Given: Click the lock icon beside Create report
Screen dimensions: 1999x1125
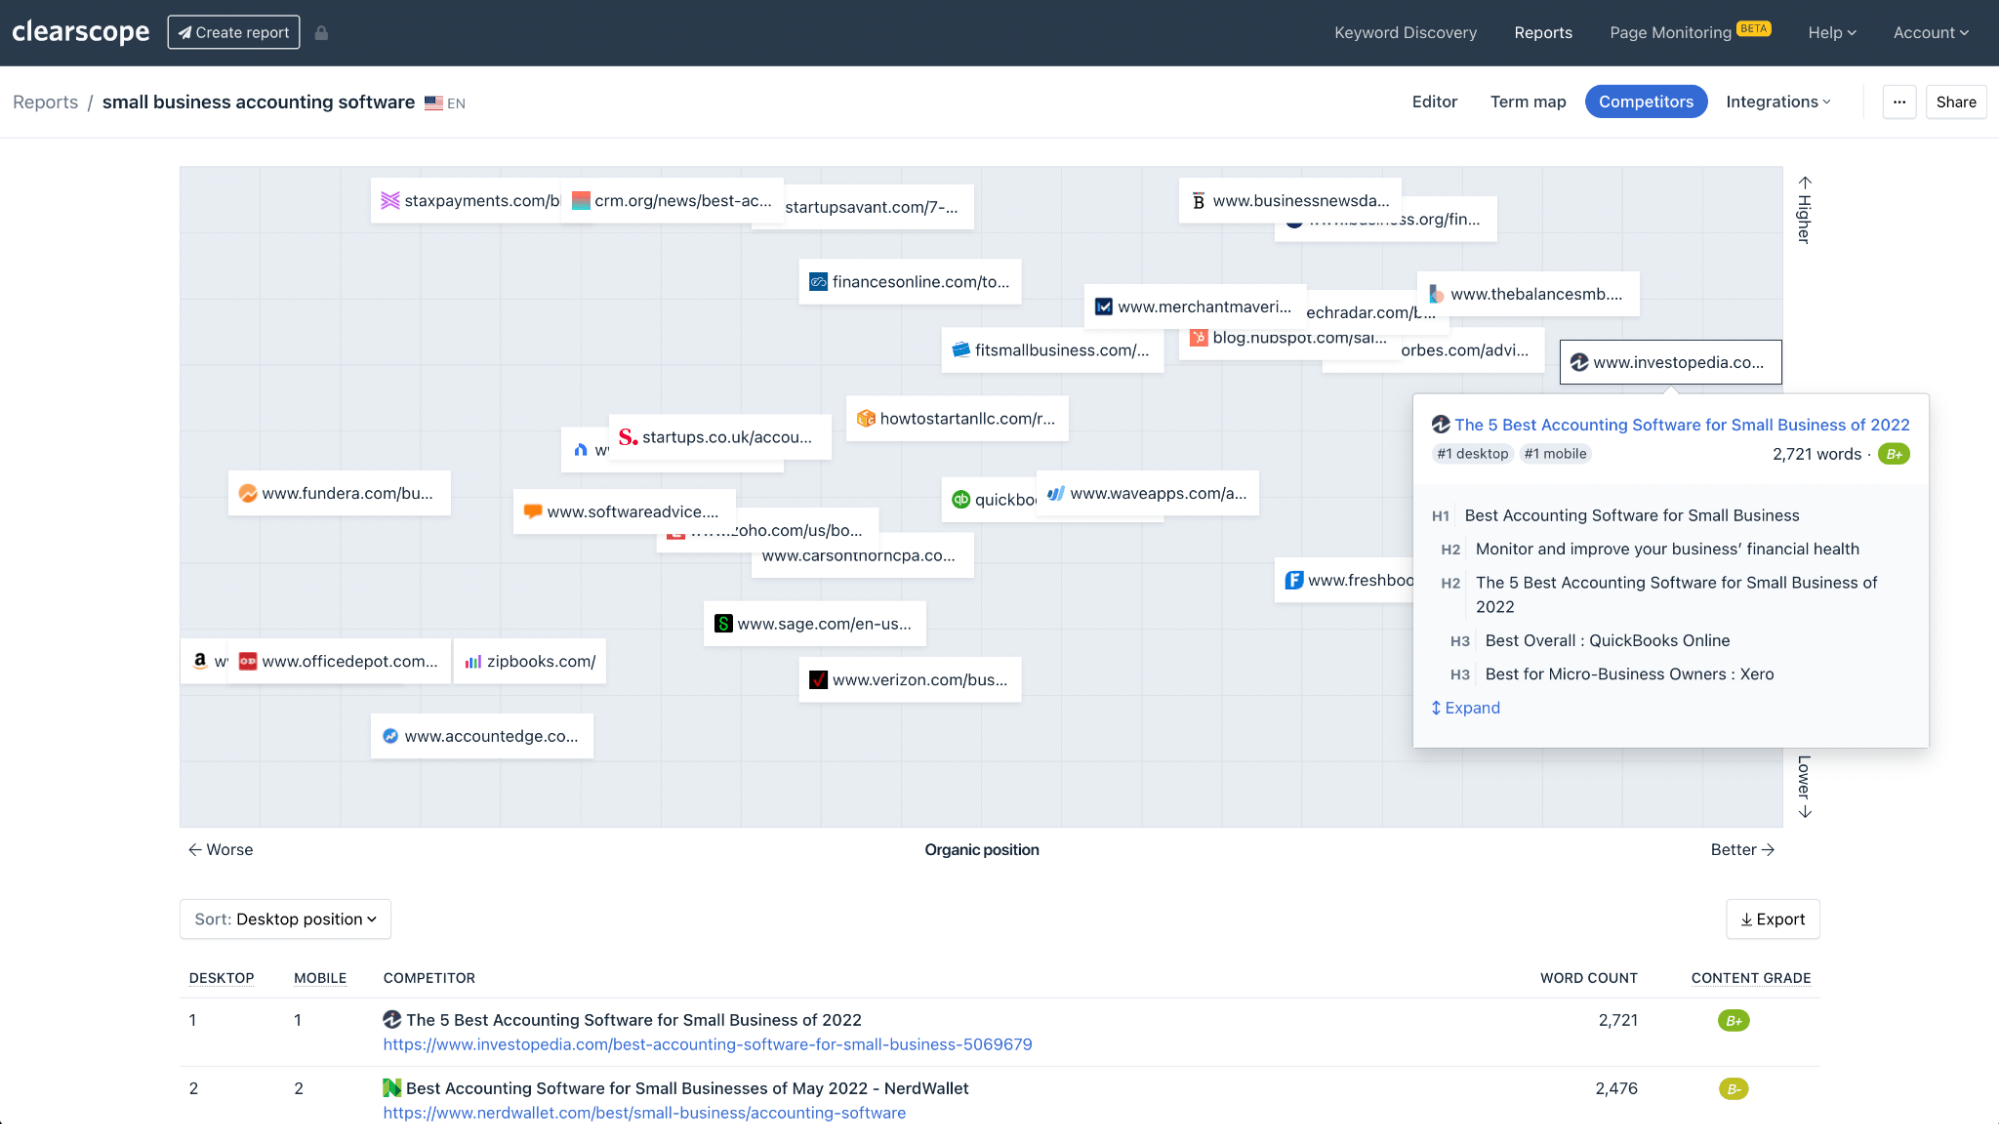Looking at the screenshot, I should click(321, 33).
